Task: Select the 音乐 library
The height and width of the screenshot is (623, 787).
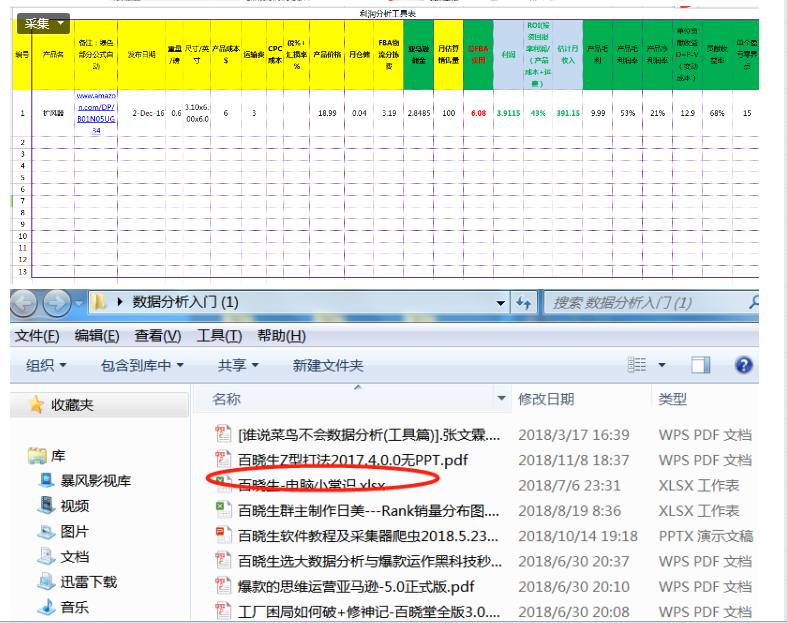Action: pyautogui.click(x=75, y=607)
